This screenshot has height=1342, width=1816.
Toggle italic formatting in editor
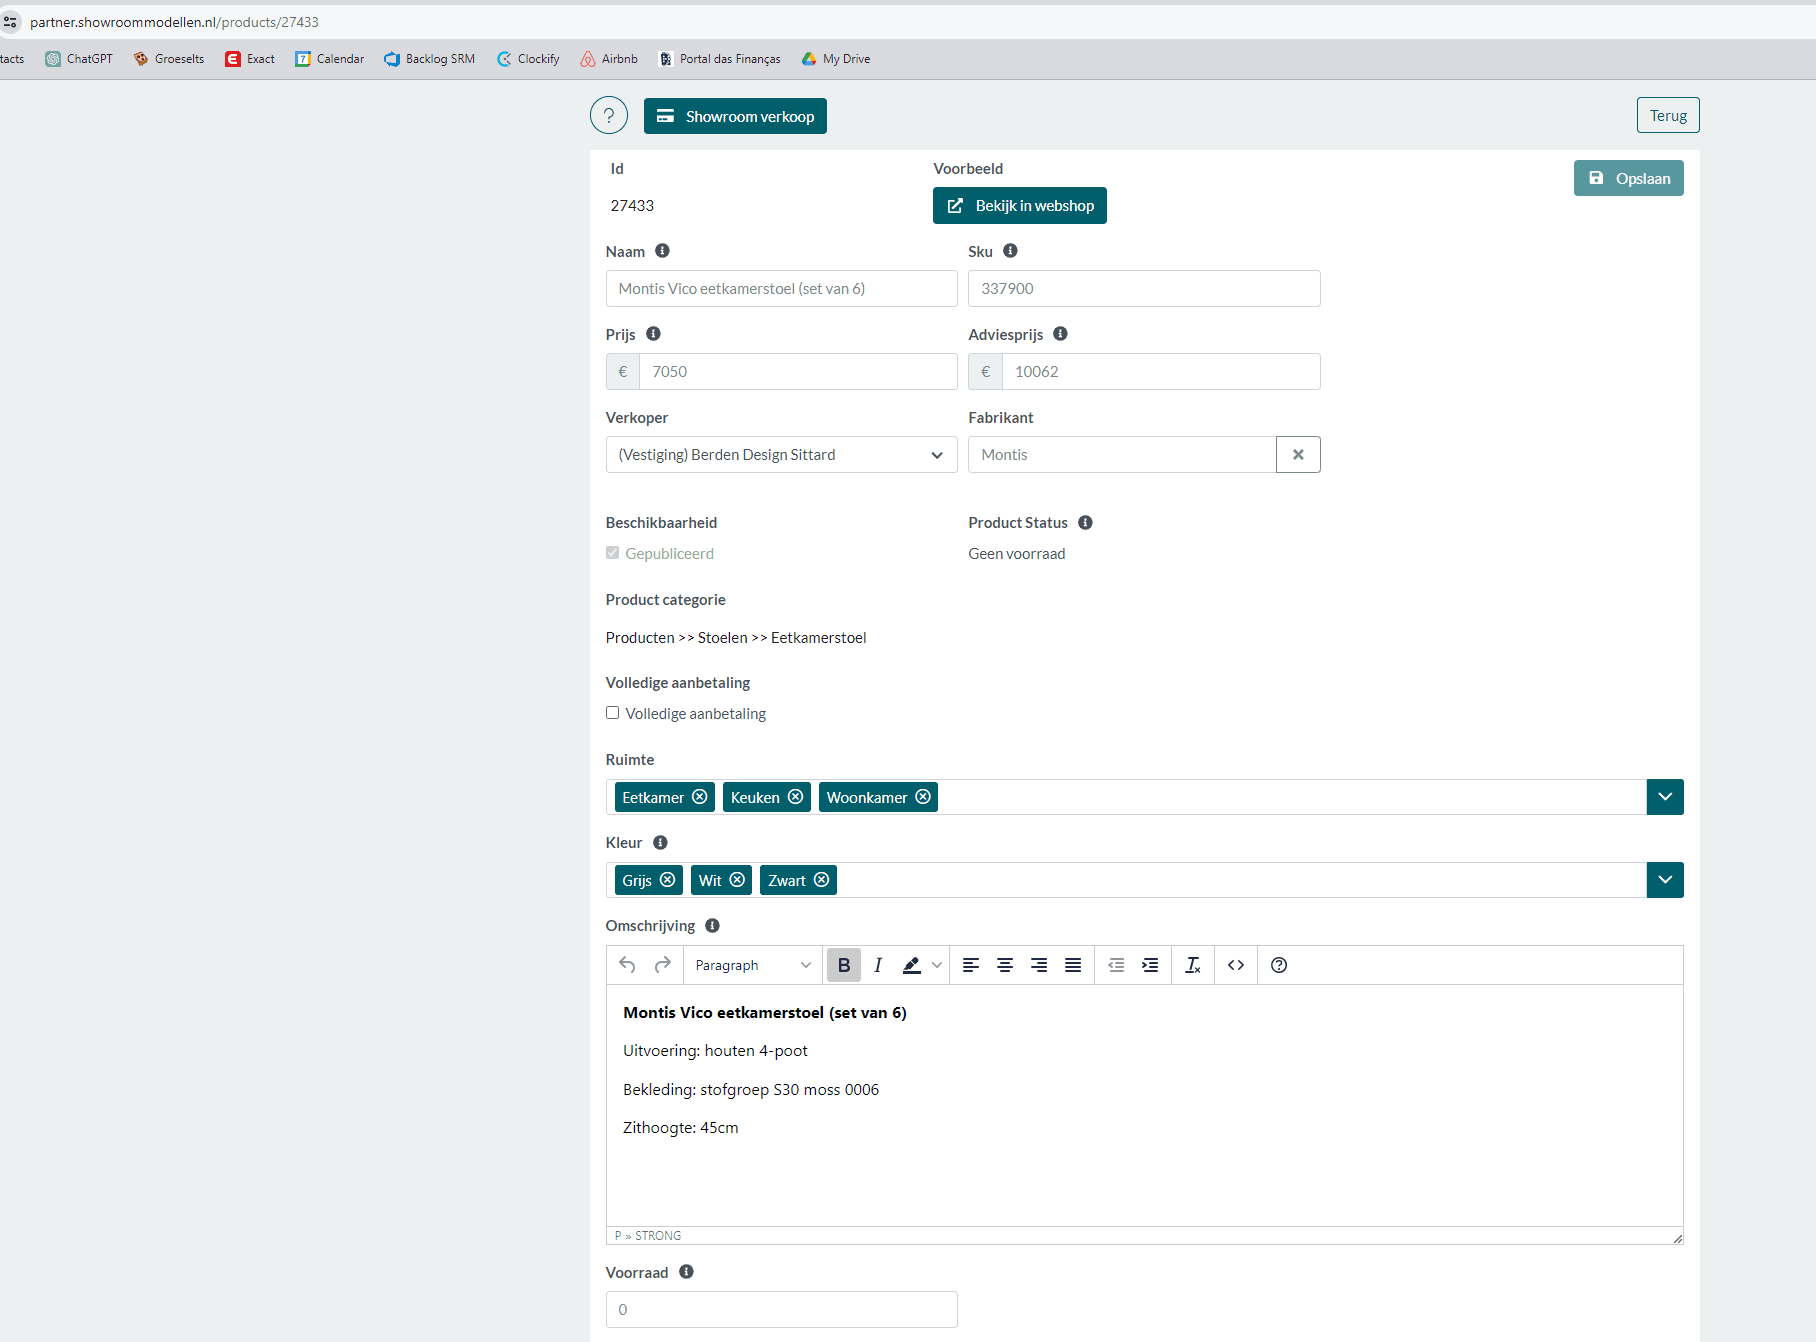click(x=878, y=965)
